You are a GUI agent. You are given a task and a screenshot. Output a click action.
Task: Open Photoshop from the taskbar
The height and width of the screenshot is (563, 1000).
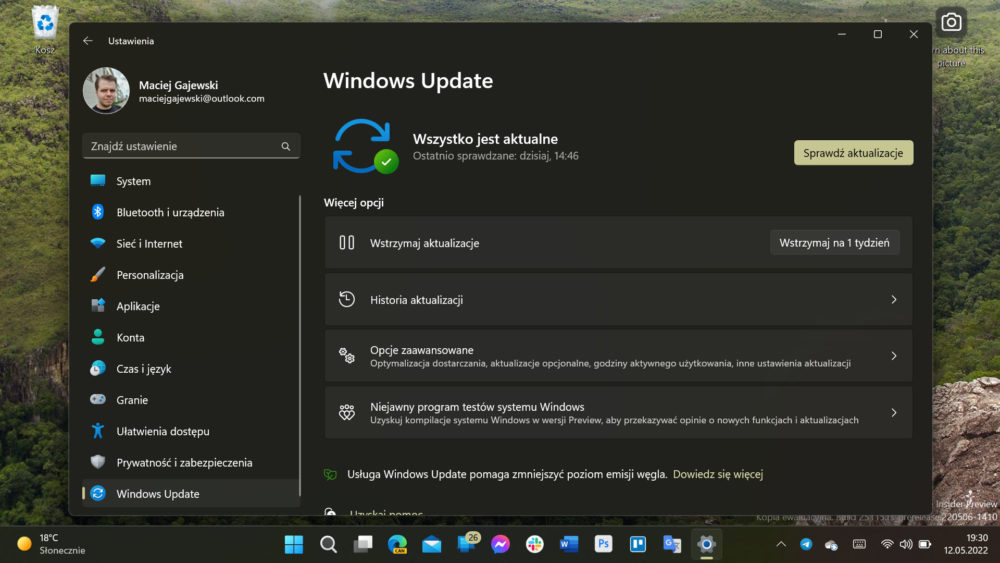coord(603,544)
